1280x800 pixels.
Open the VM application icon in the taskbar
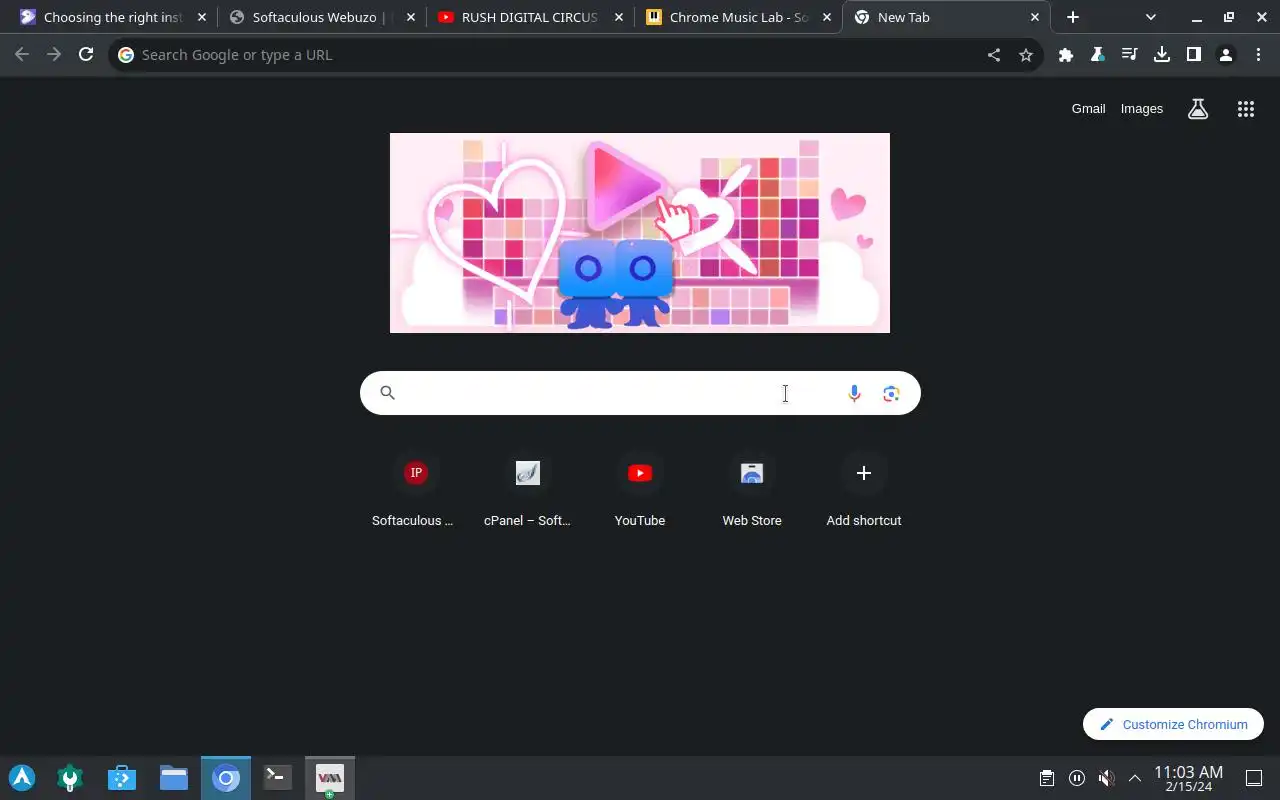tap(329, 778)
